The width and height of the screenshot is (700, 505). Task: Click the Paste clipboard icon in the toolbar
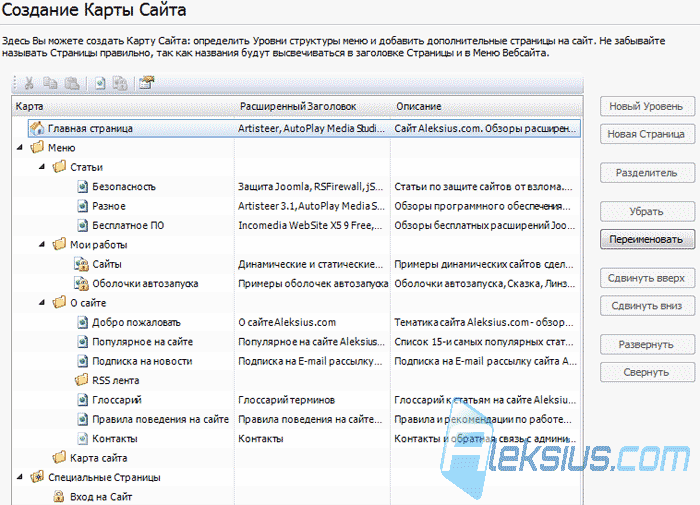(72, 83)
